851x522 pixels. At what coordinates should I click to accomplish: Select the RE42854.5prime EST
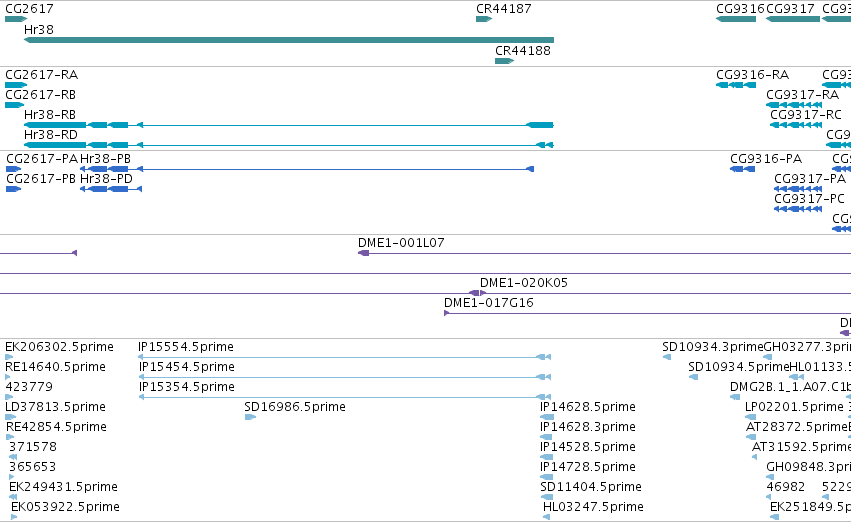[10, 437]
